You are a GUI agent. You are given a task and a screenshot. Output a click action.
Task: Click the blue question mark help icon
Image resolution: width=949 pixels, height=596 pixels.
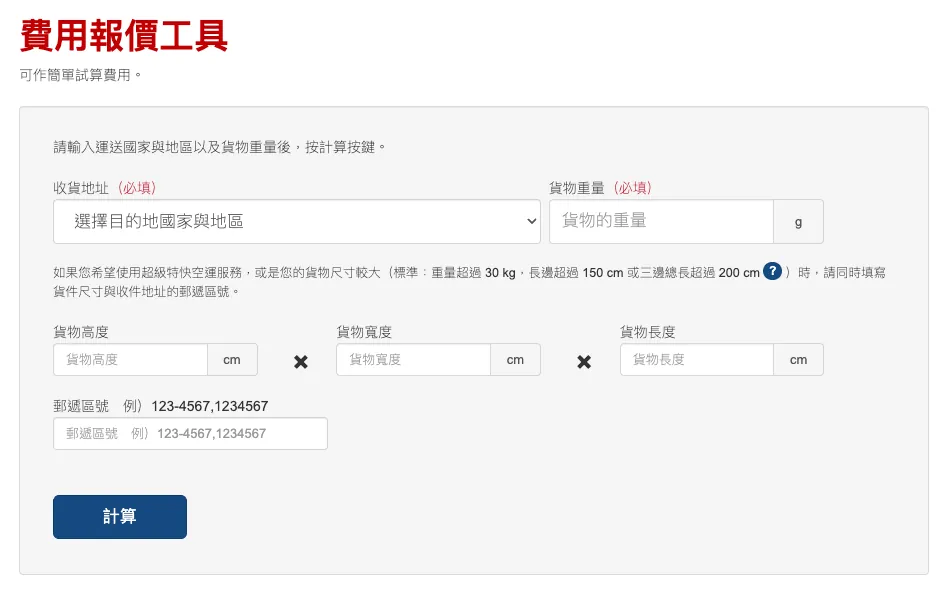click(772, 272)
